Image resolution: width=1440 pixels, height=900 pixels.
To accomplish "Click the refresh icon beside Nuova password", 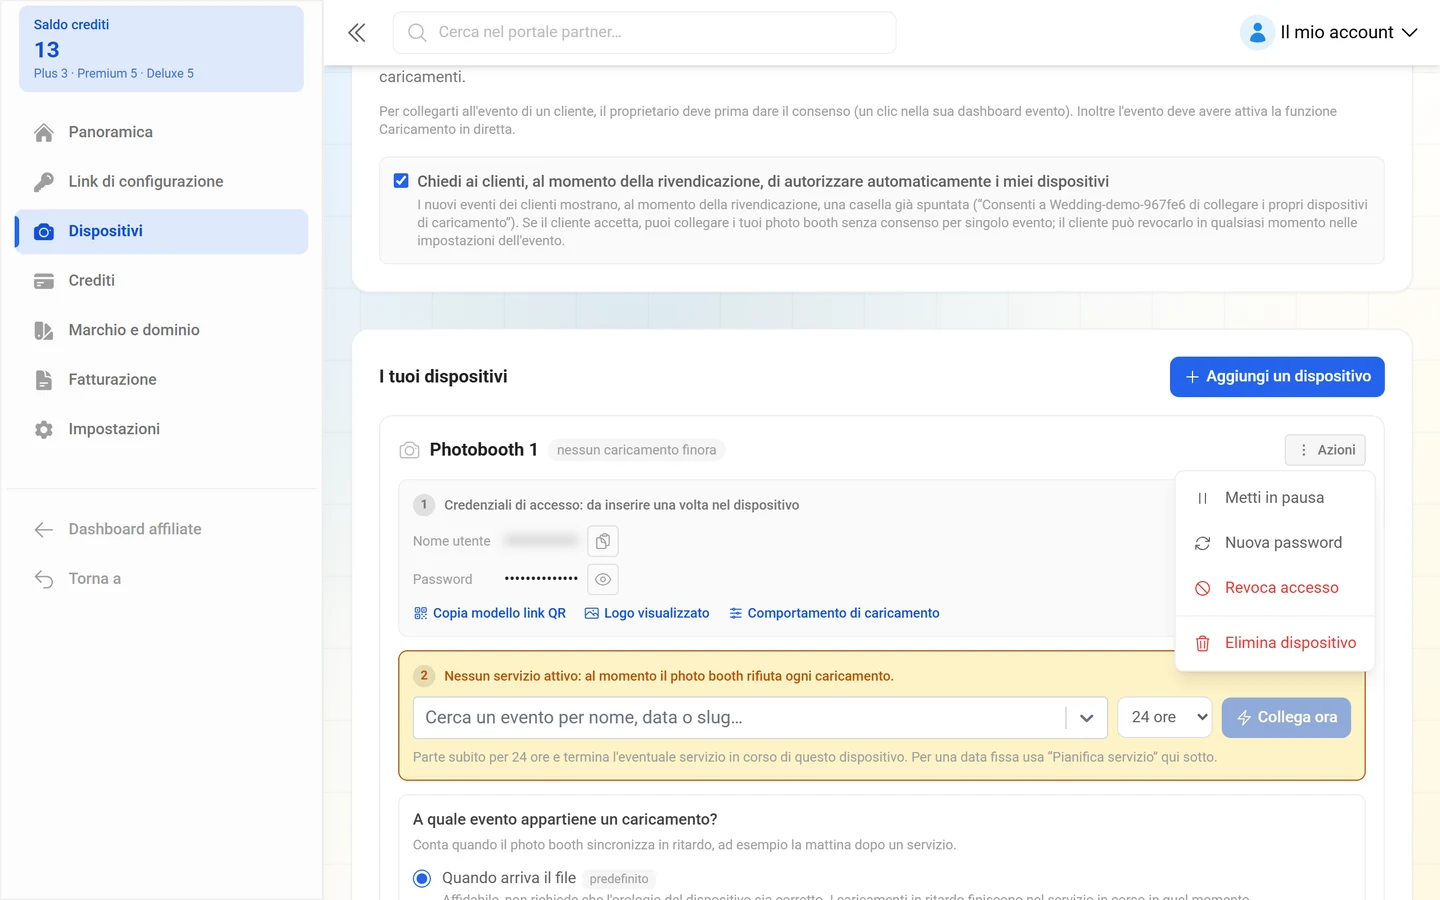I will pyautogui.click(x=1203, y=543).
